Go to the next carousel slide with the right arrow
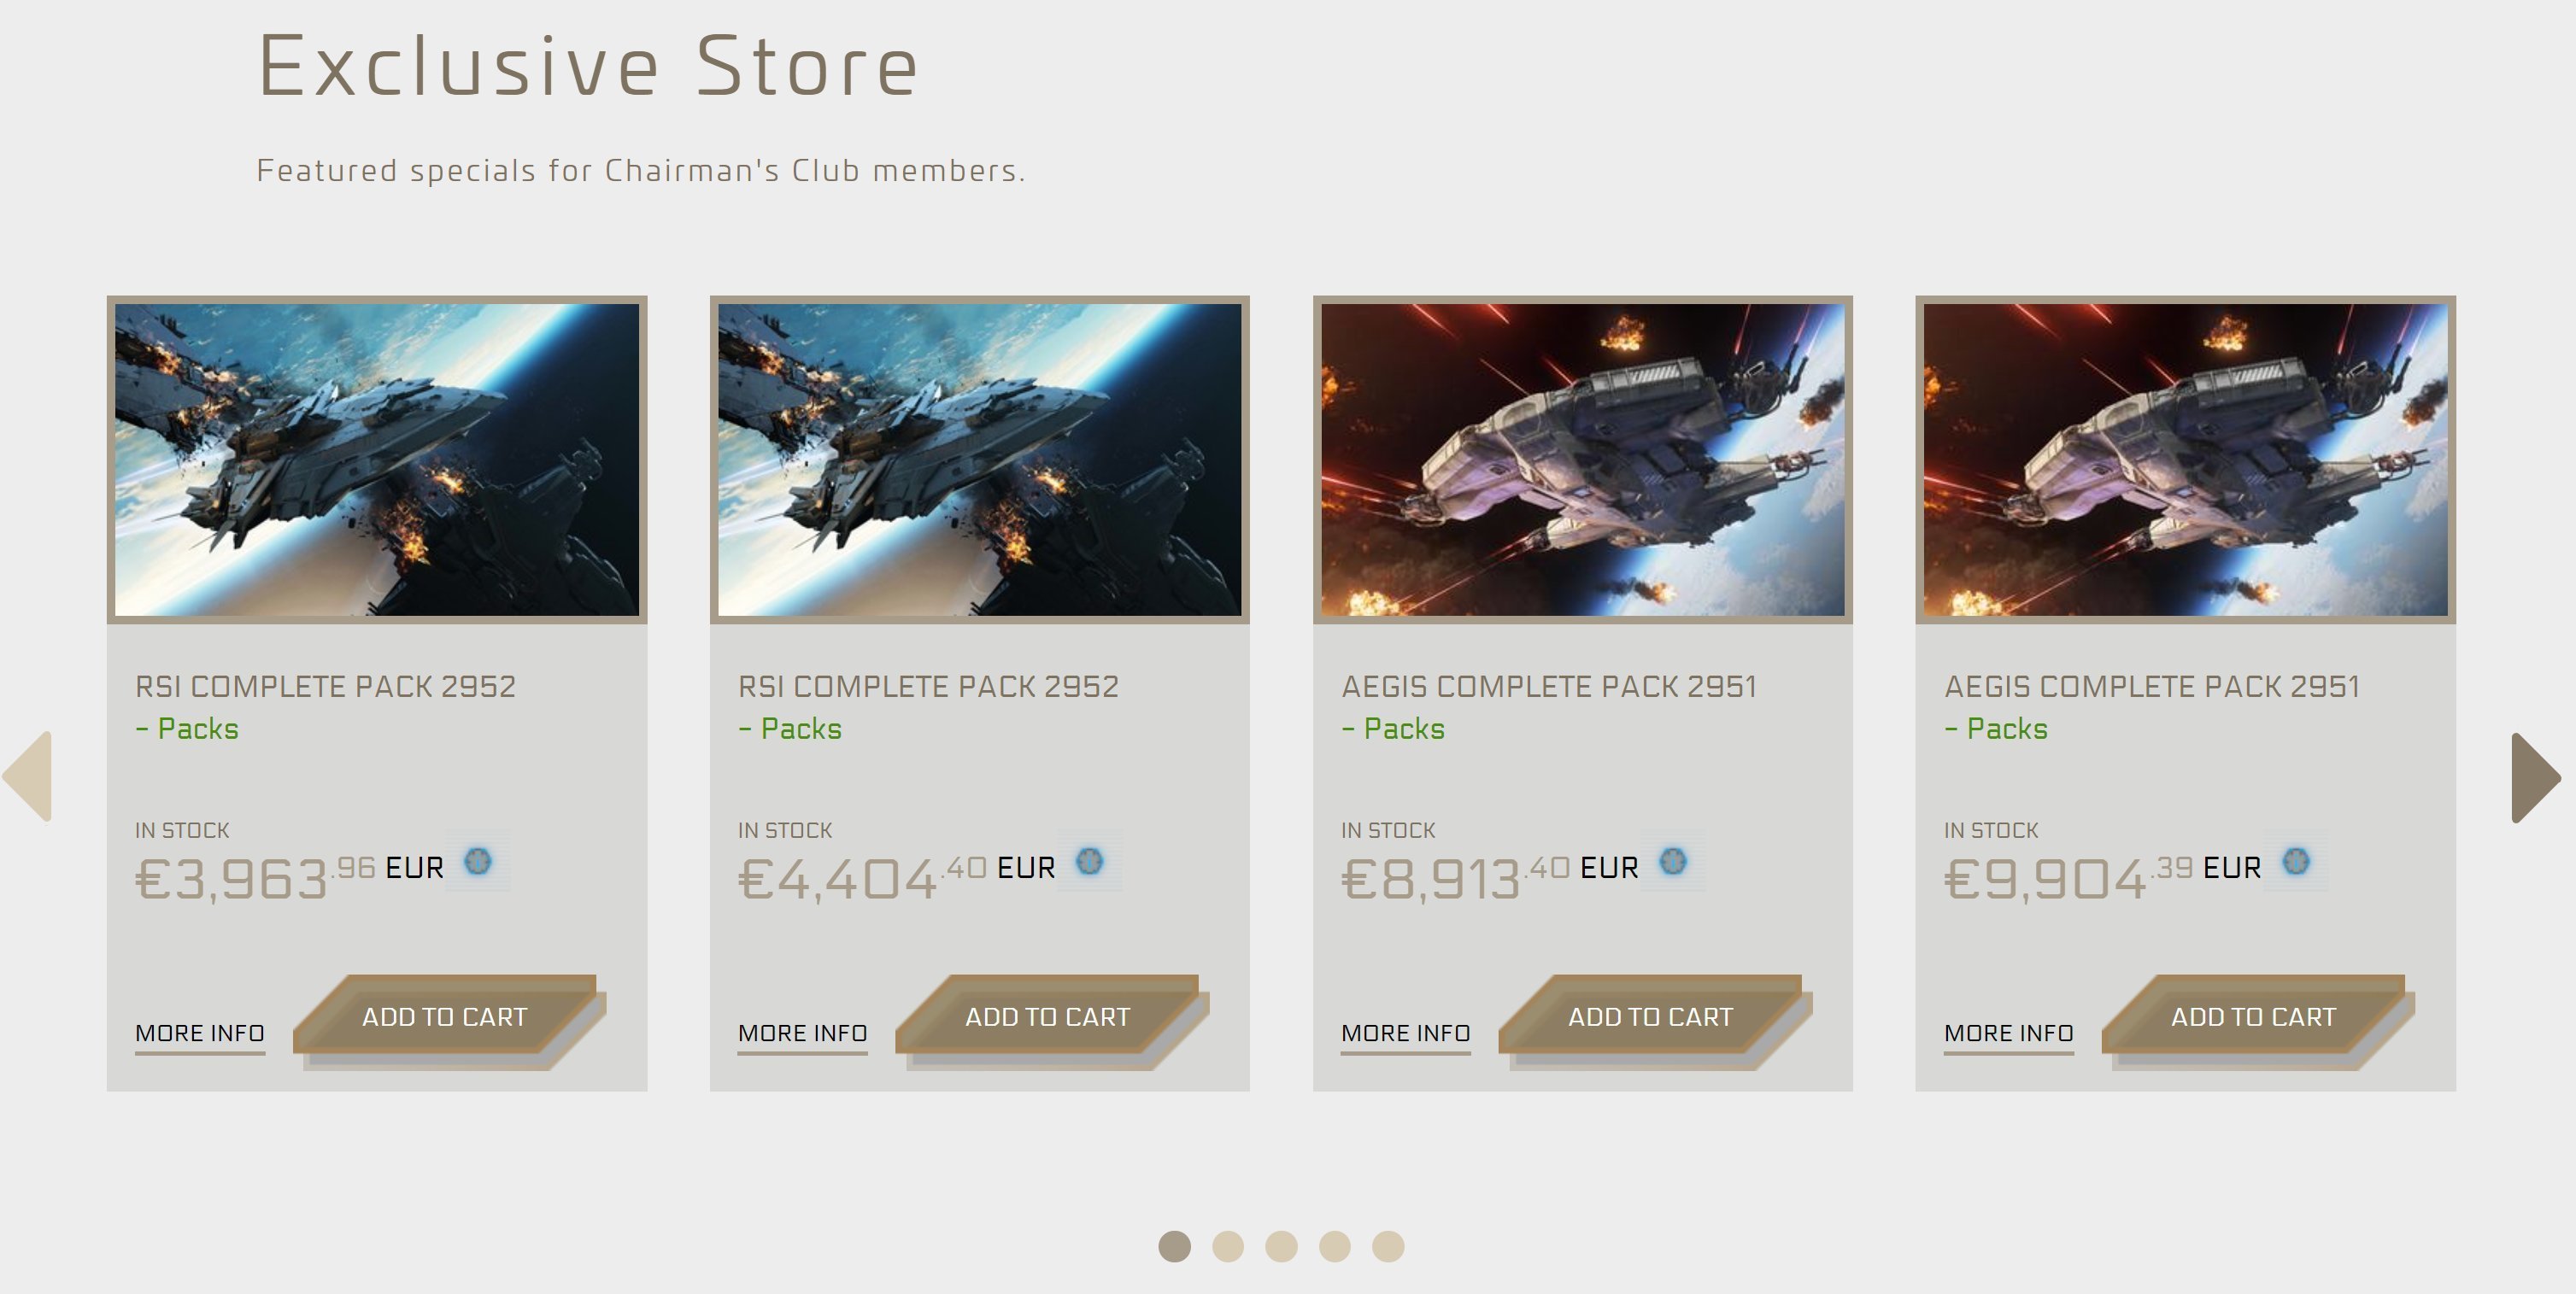The height and width of the screenshot is (1294, 2576). pyautogui.click(x=2535, y=777)
